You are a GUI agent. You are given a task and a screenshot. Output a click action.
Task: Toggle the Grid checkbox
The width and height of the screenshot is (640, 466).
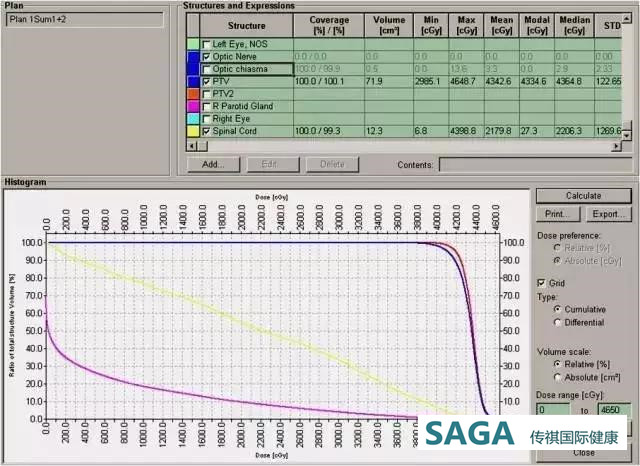click(x=542, y=283)
